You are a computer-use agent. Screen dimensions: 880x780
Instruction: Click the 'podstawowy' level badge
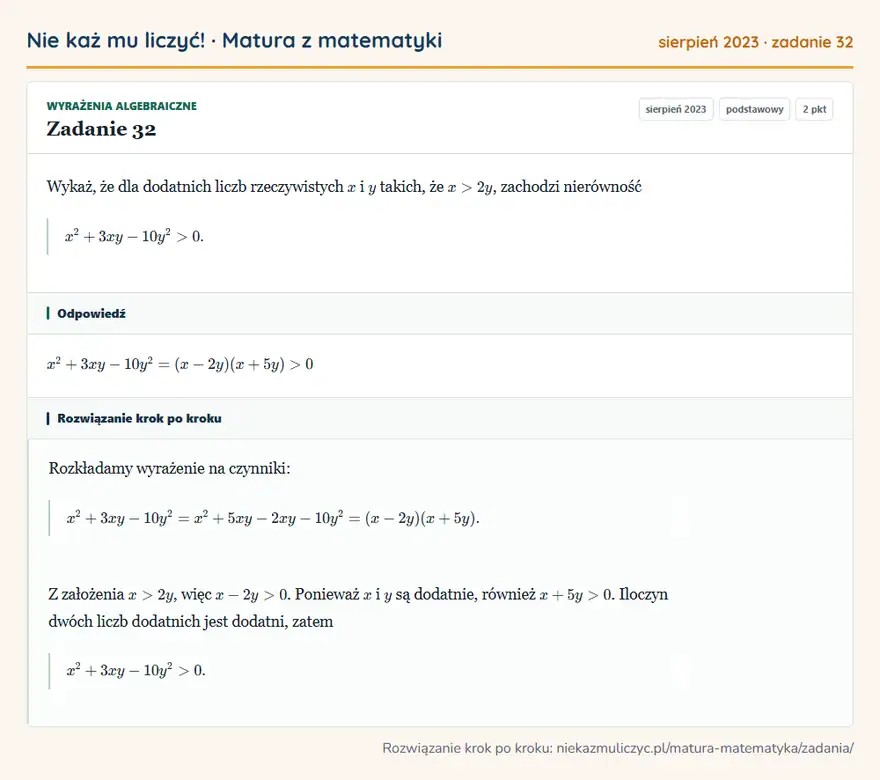[x=754, y=109]
